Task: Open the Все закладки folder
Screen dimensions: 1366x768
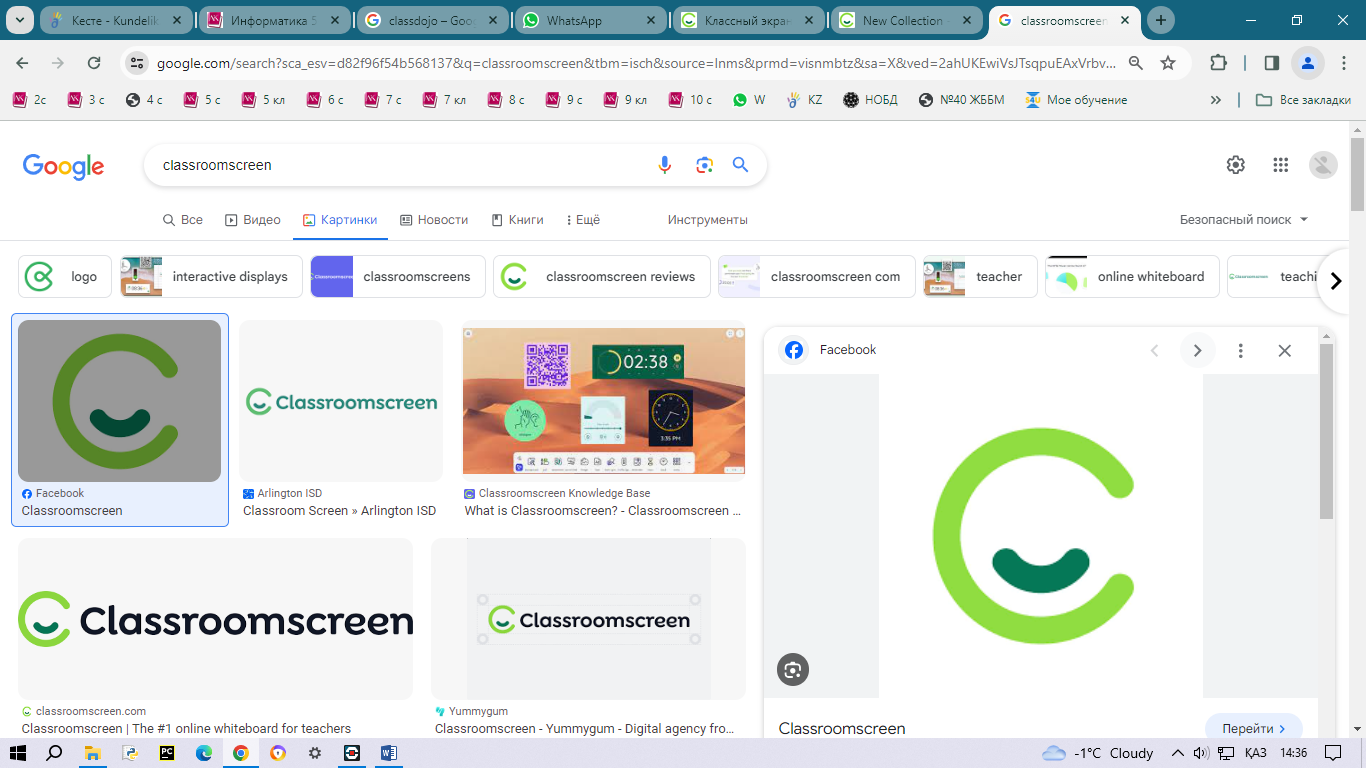Action: (1303, 100)
